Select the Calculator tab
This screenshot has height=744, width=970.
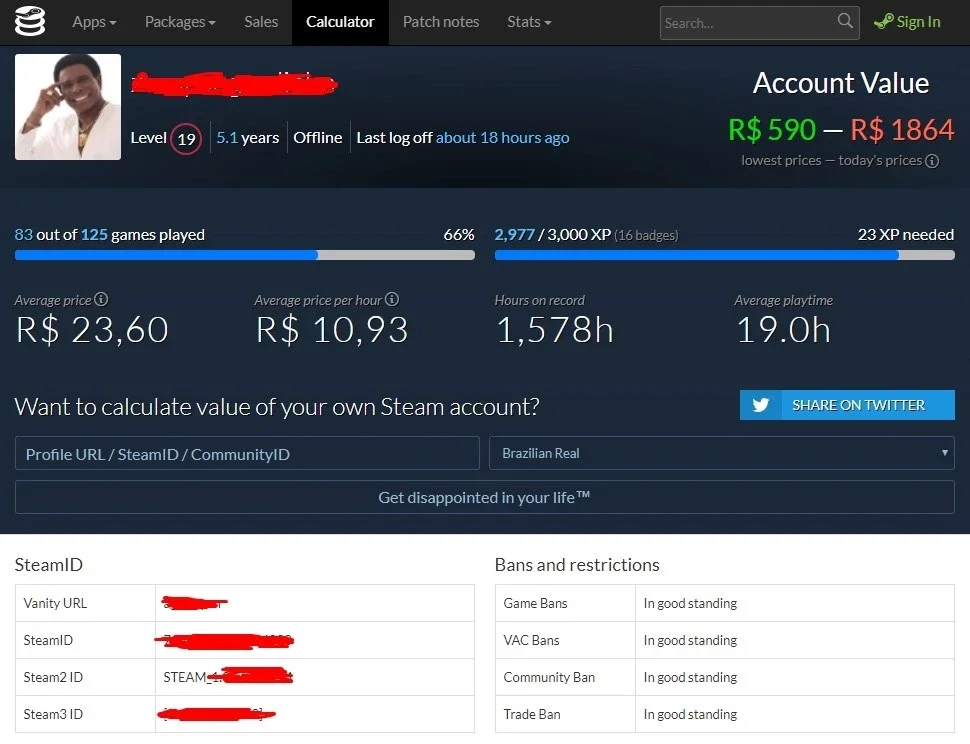click(340, 22)
